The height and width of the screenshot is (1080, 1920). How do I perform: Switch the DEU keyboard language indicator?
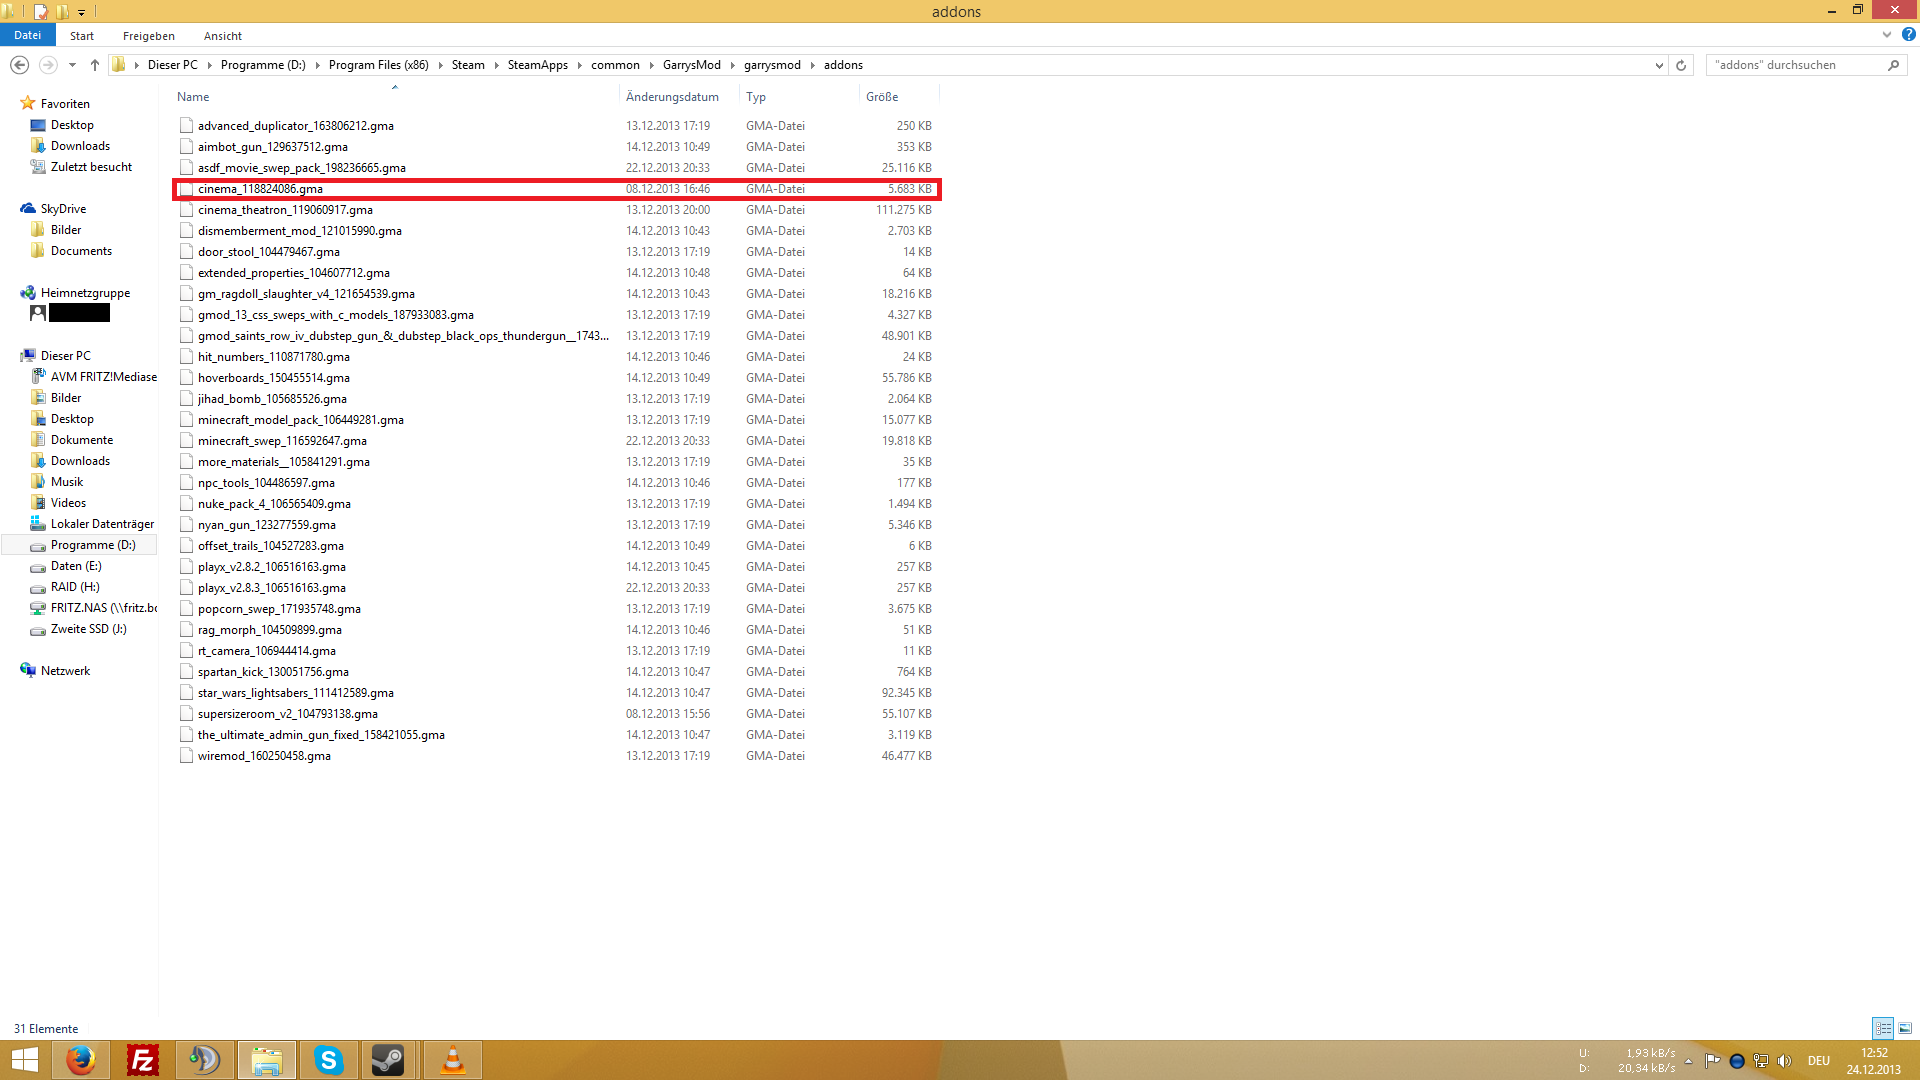pos(1819,1061)
